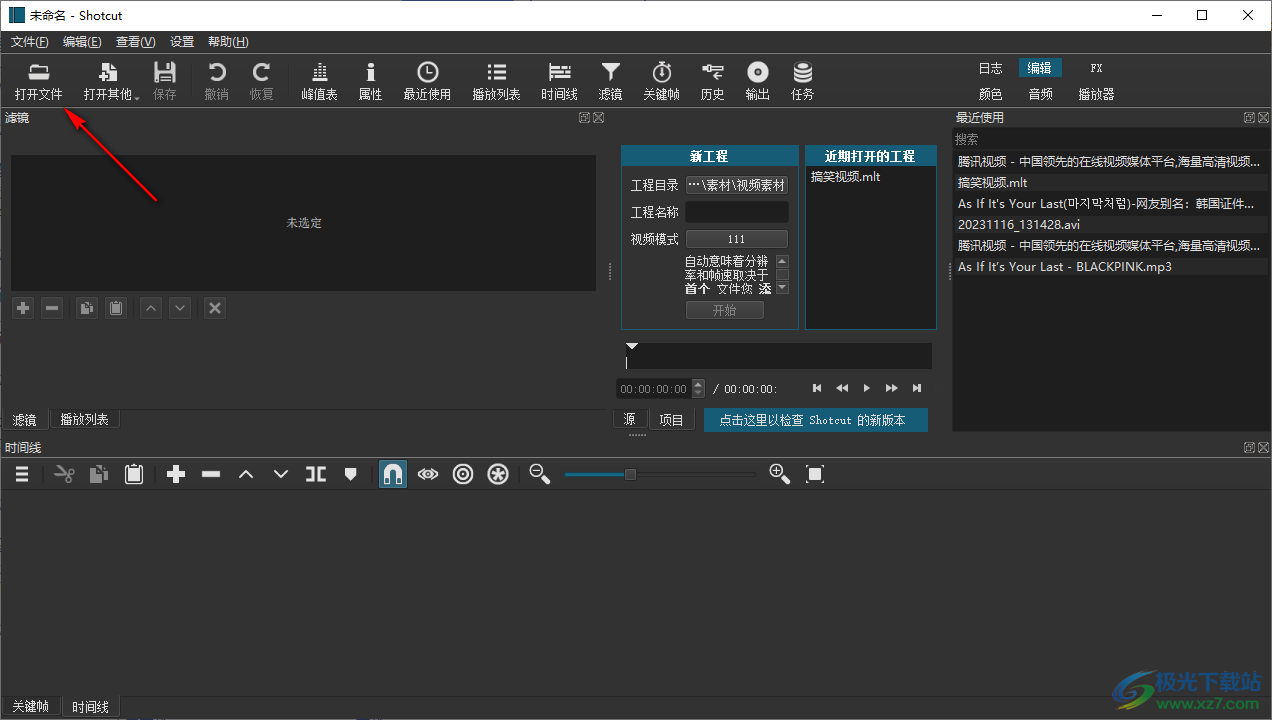Open the Edit (编辑) menu
Viewport: 1272px width, 720px height.
point(82,42)
